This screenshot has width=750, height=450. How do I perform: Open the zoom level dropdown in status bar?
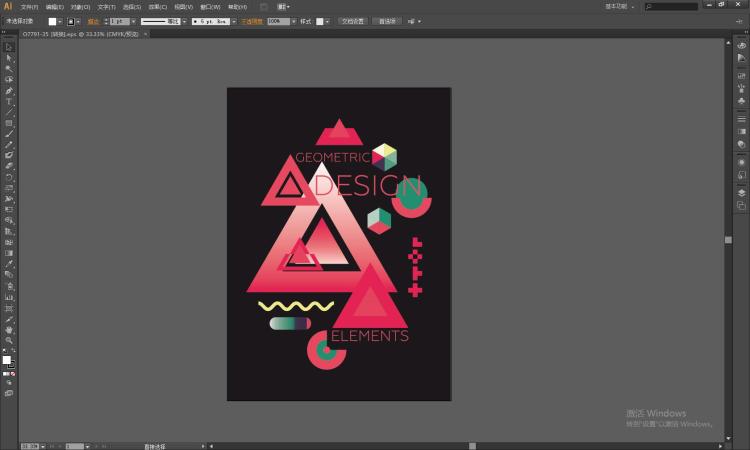(43, 446)
